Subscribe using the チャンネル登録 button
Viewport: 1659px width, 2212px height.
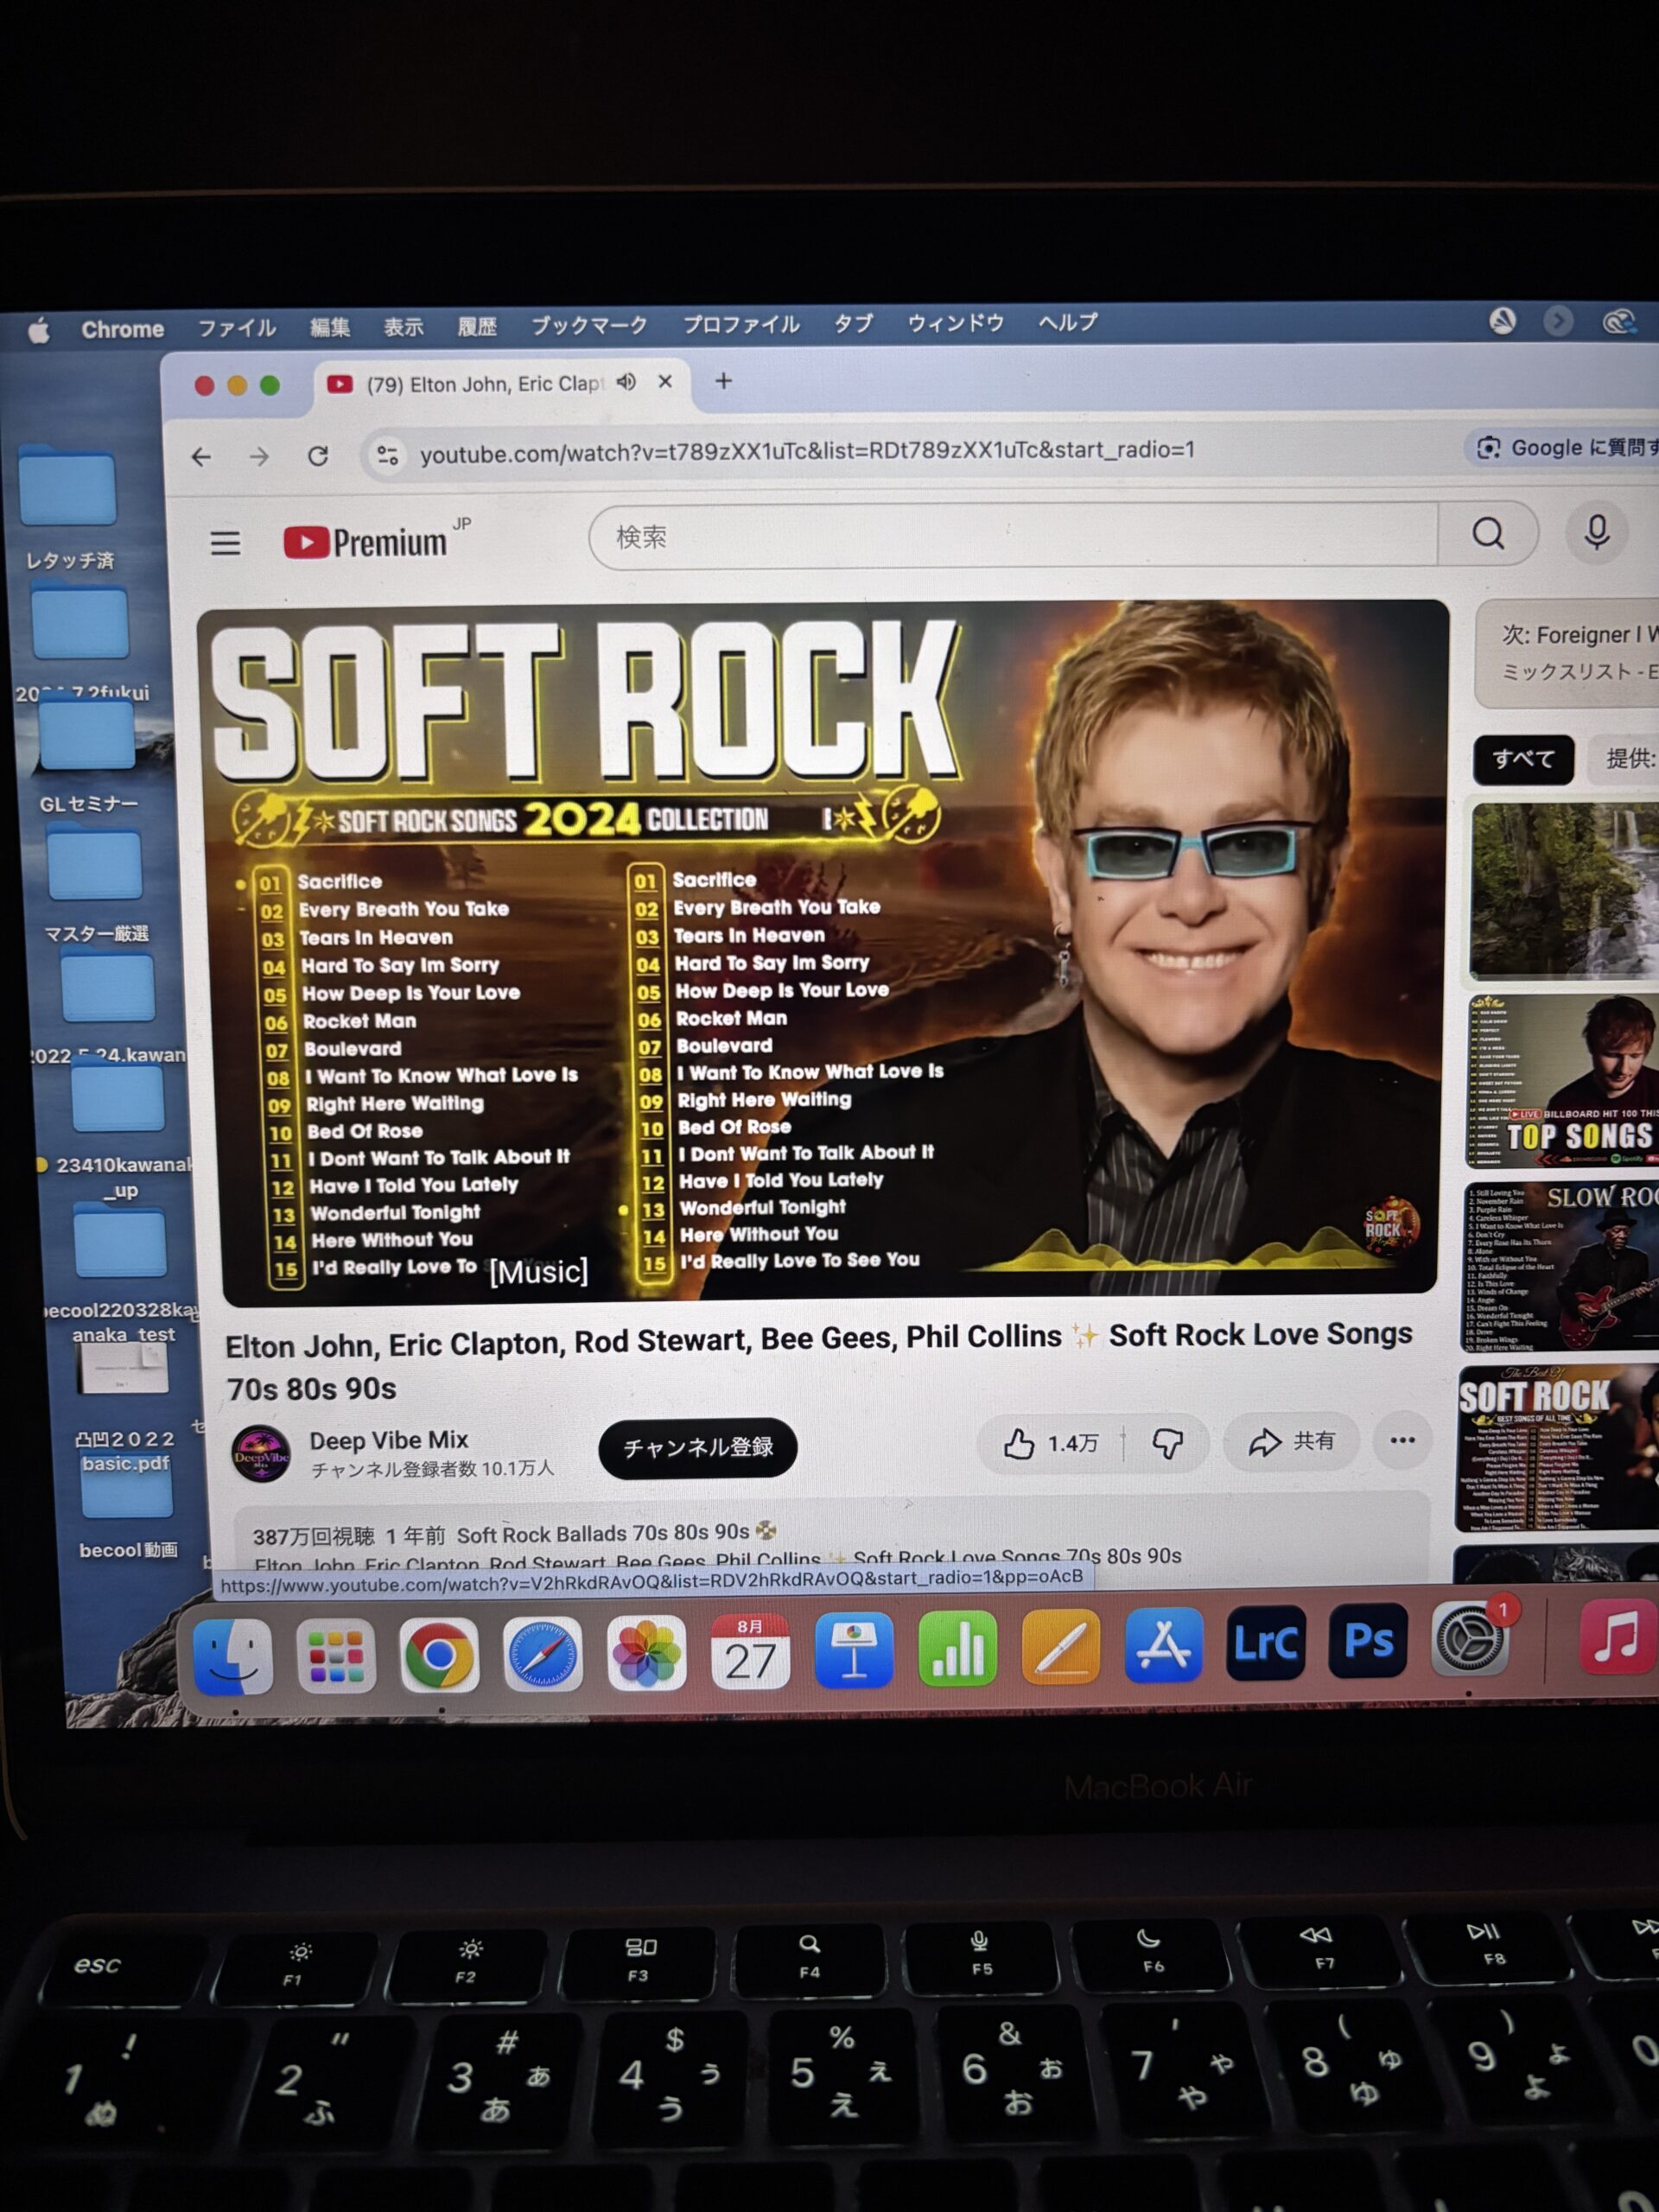coord(698,1447)
